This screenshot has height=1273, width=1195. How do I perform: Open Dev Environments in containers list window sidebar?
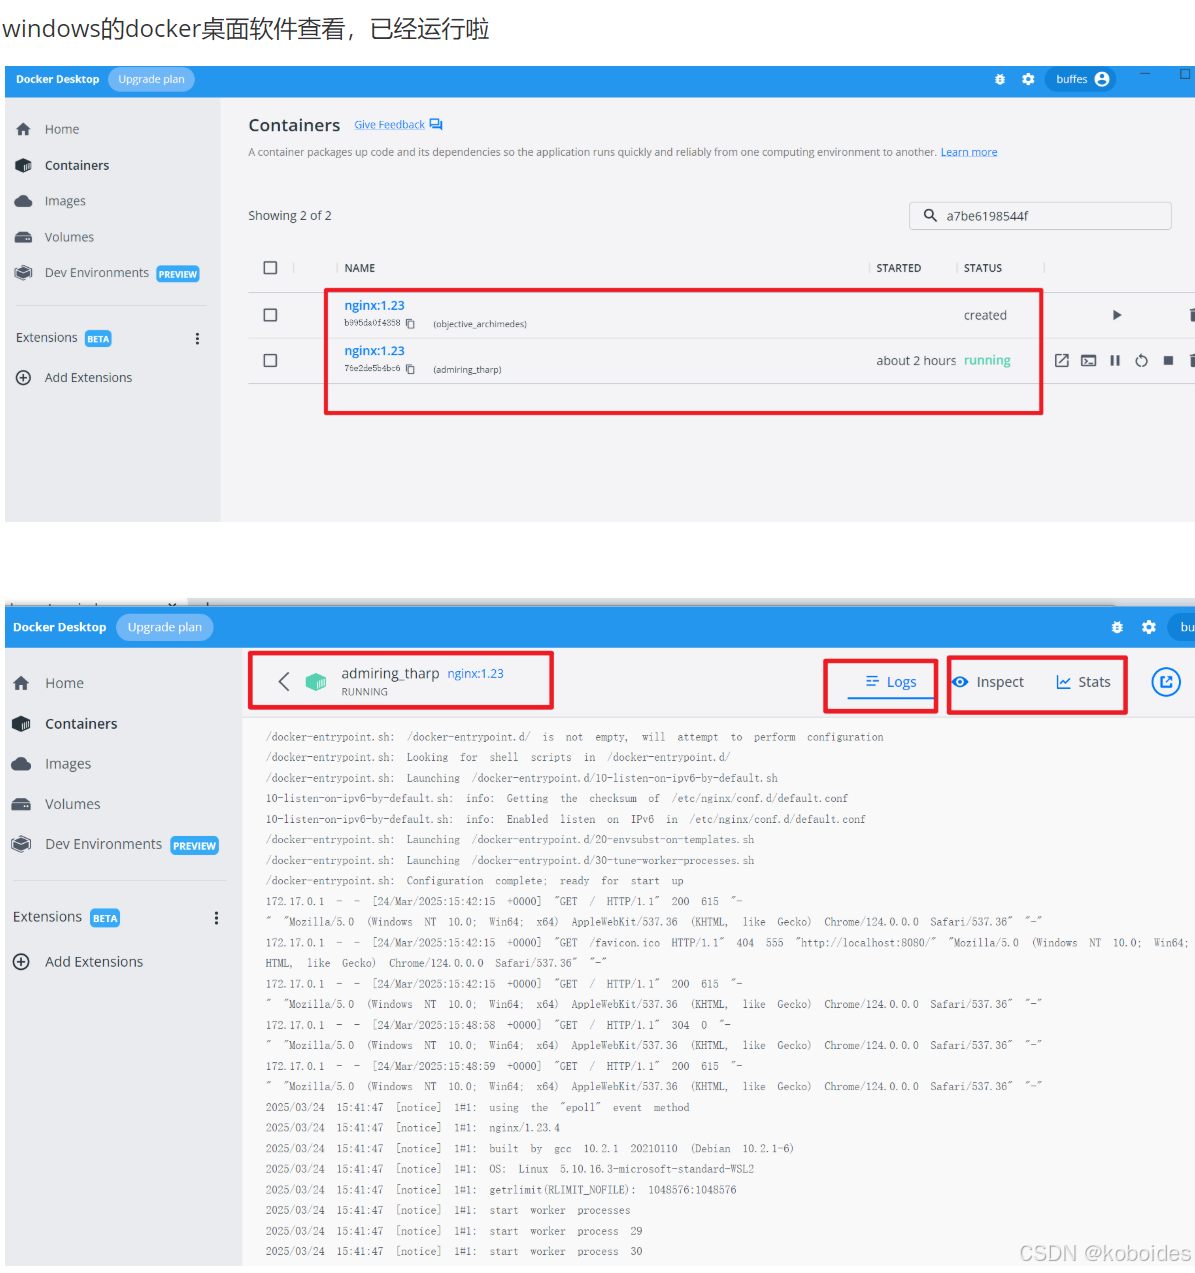(97, 273)
